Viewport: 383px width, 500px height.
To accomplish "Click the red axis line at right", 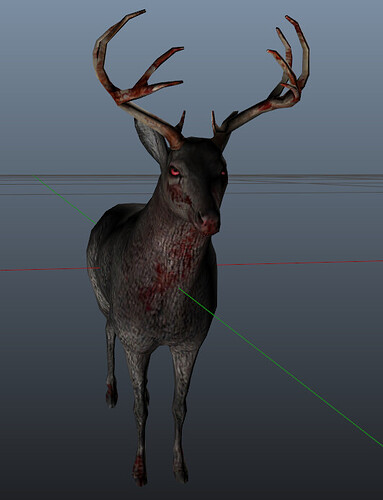I will pyautogui.click(x=300, y=263).
